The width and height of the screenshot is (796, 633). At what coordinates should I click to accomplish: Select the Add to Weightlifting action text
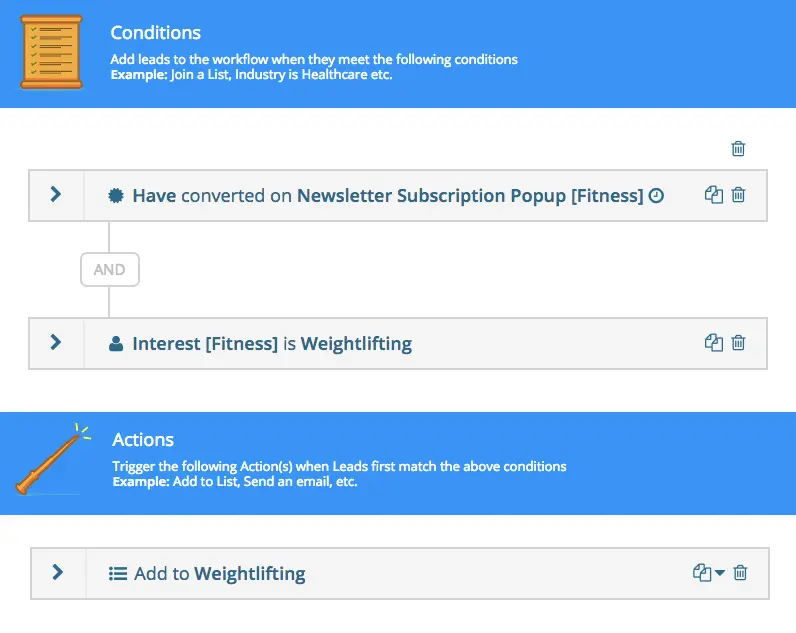pos(220,574)
